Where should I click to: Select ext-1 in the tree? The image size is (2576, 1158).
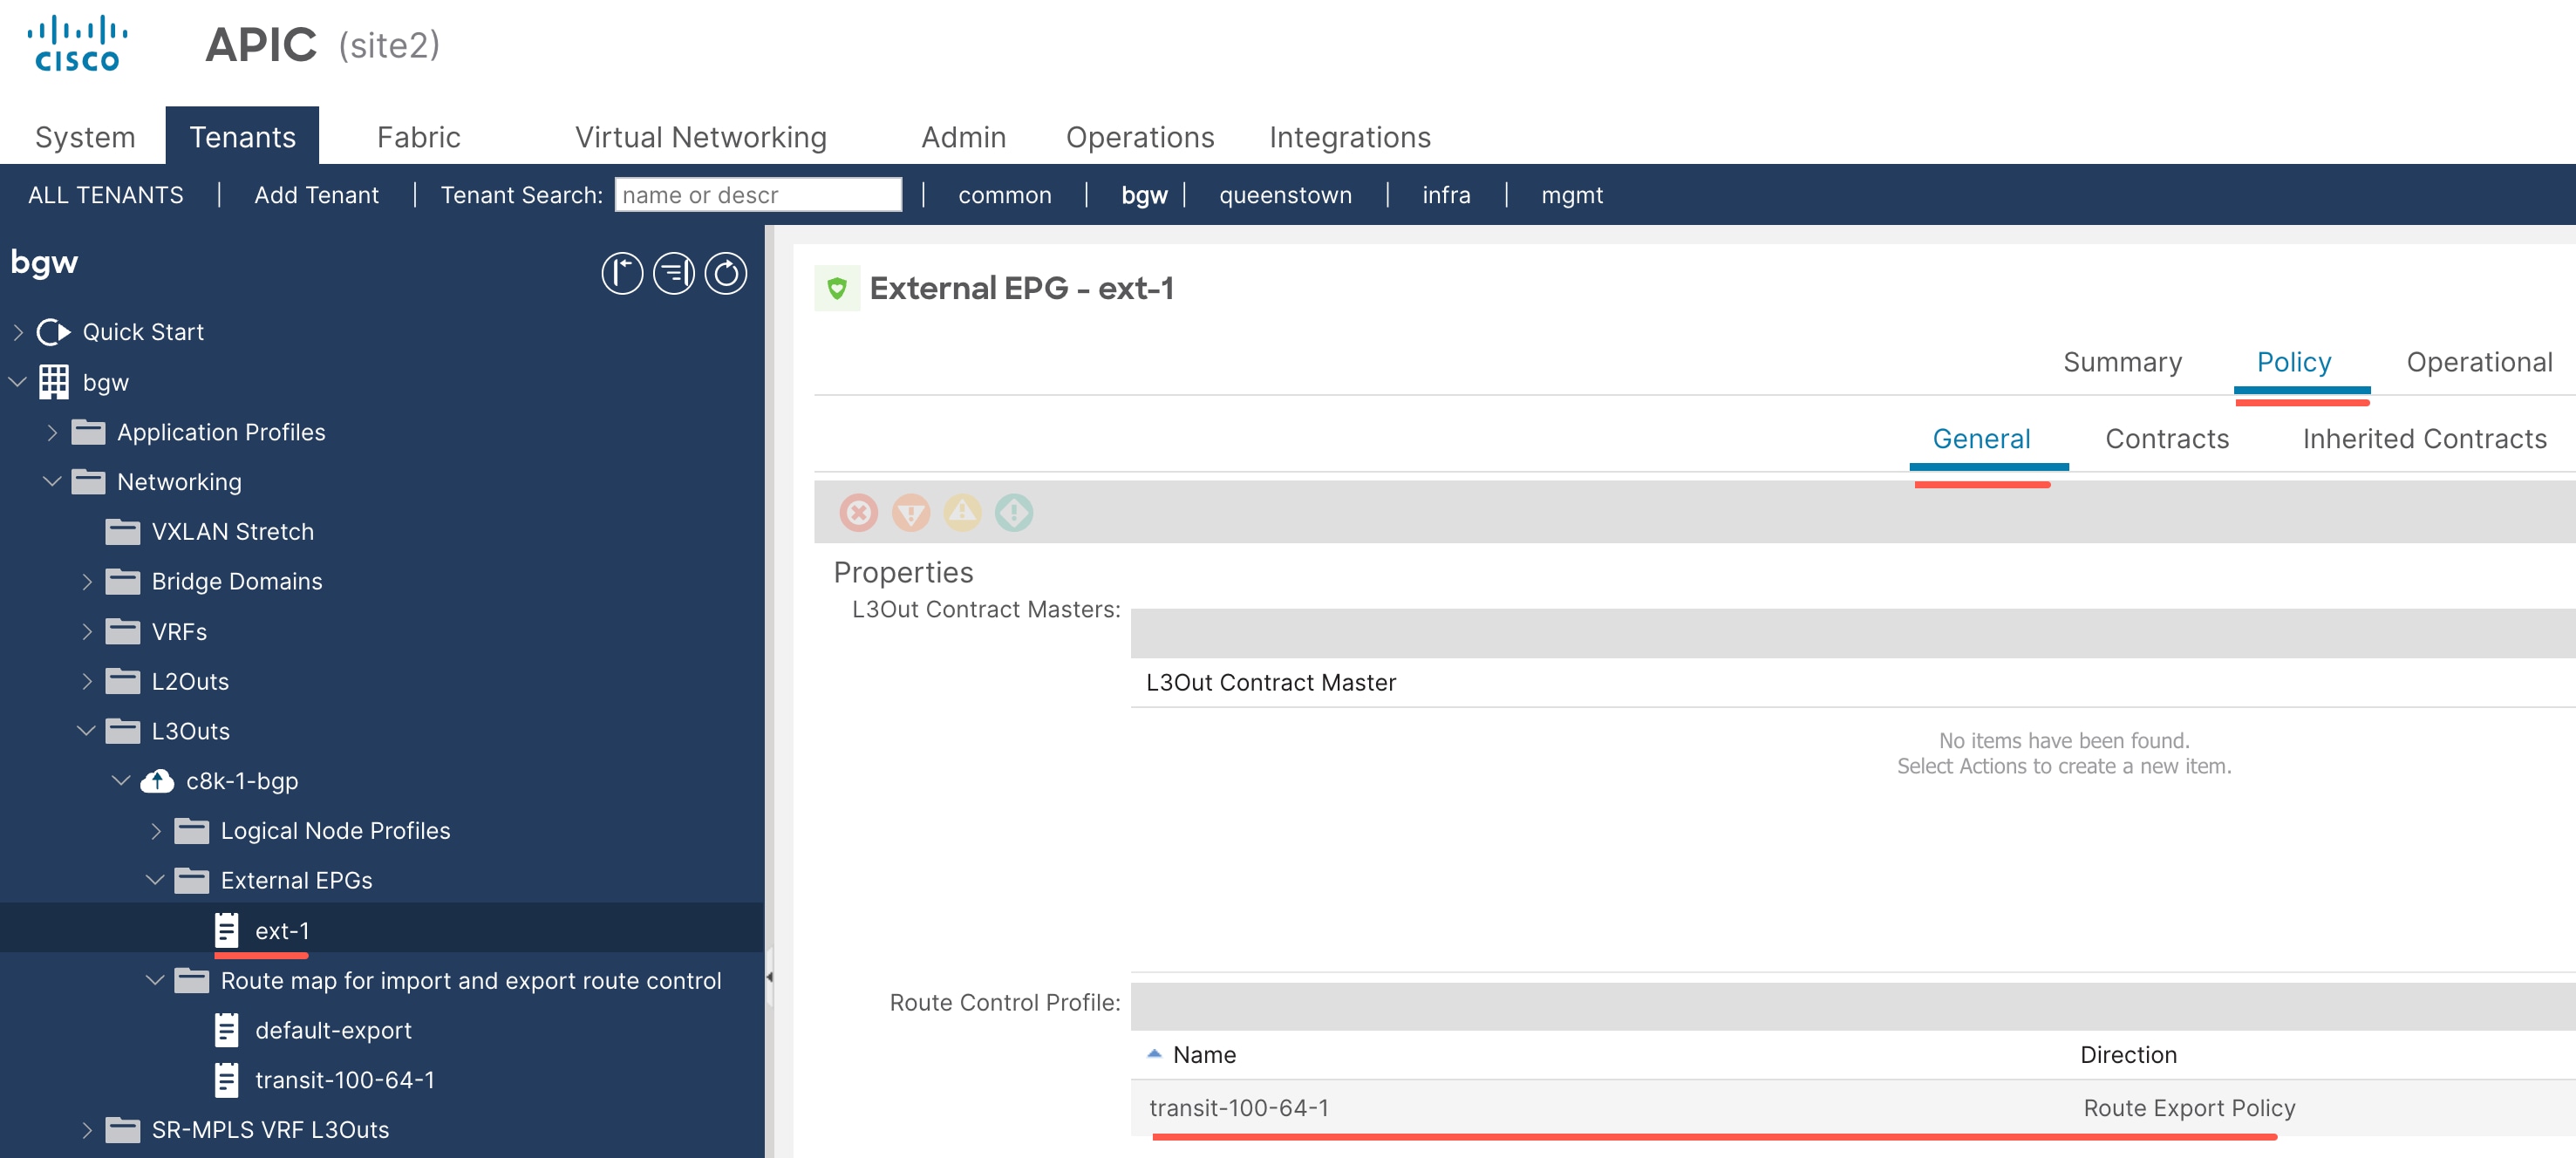(x=282, y=931)
